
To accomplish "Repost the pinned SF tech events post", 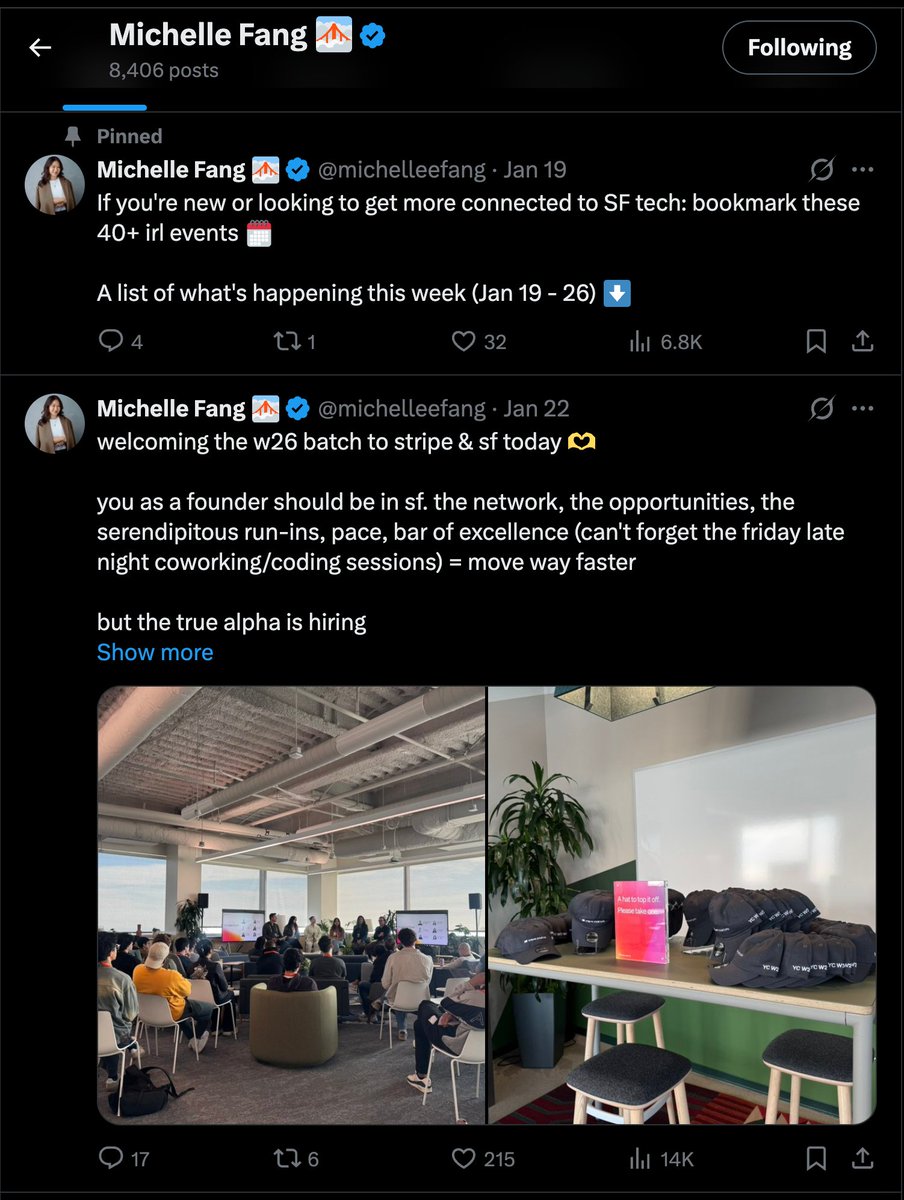I will (287, 342).
